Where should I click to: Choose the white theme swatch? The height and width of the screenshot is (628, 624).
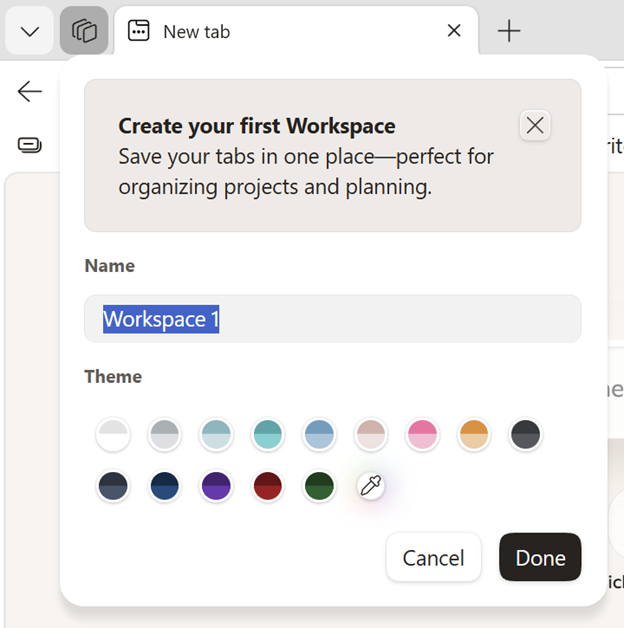(113, 435)
